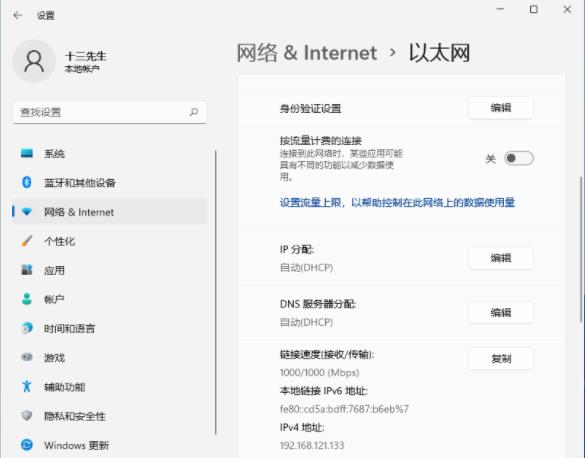Click 编辑 button for IP 分配
585x458 pixels.
point(501,258)
